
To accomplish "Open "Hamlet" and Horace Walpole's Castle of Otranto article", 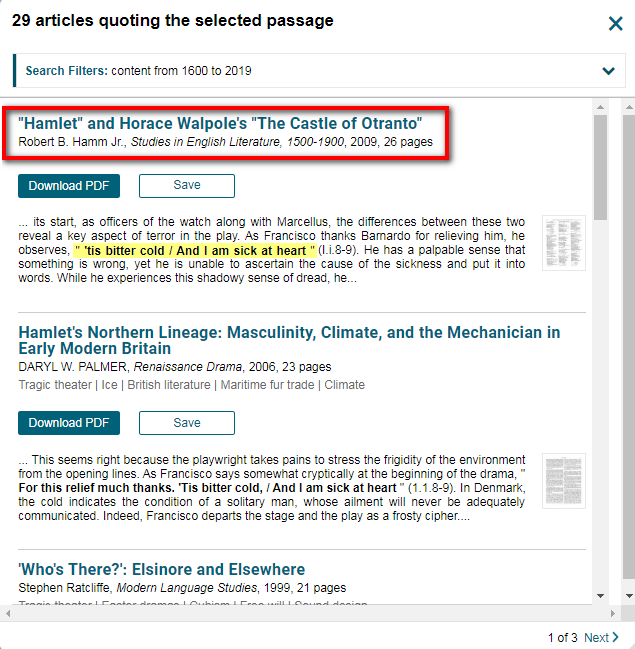I will (x=220, y=123).
